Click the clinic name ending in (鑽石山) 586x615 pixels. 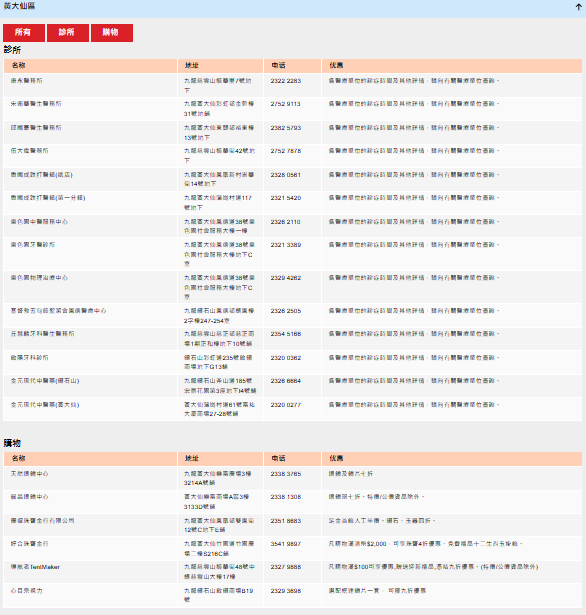coord(45,381)
